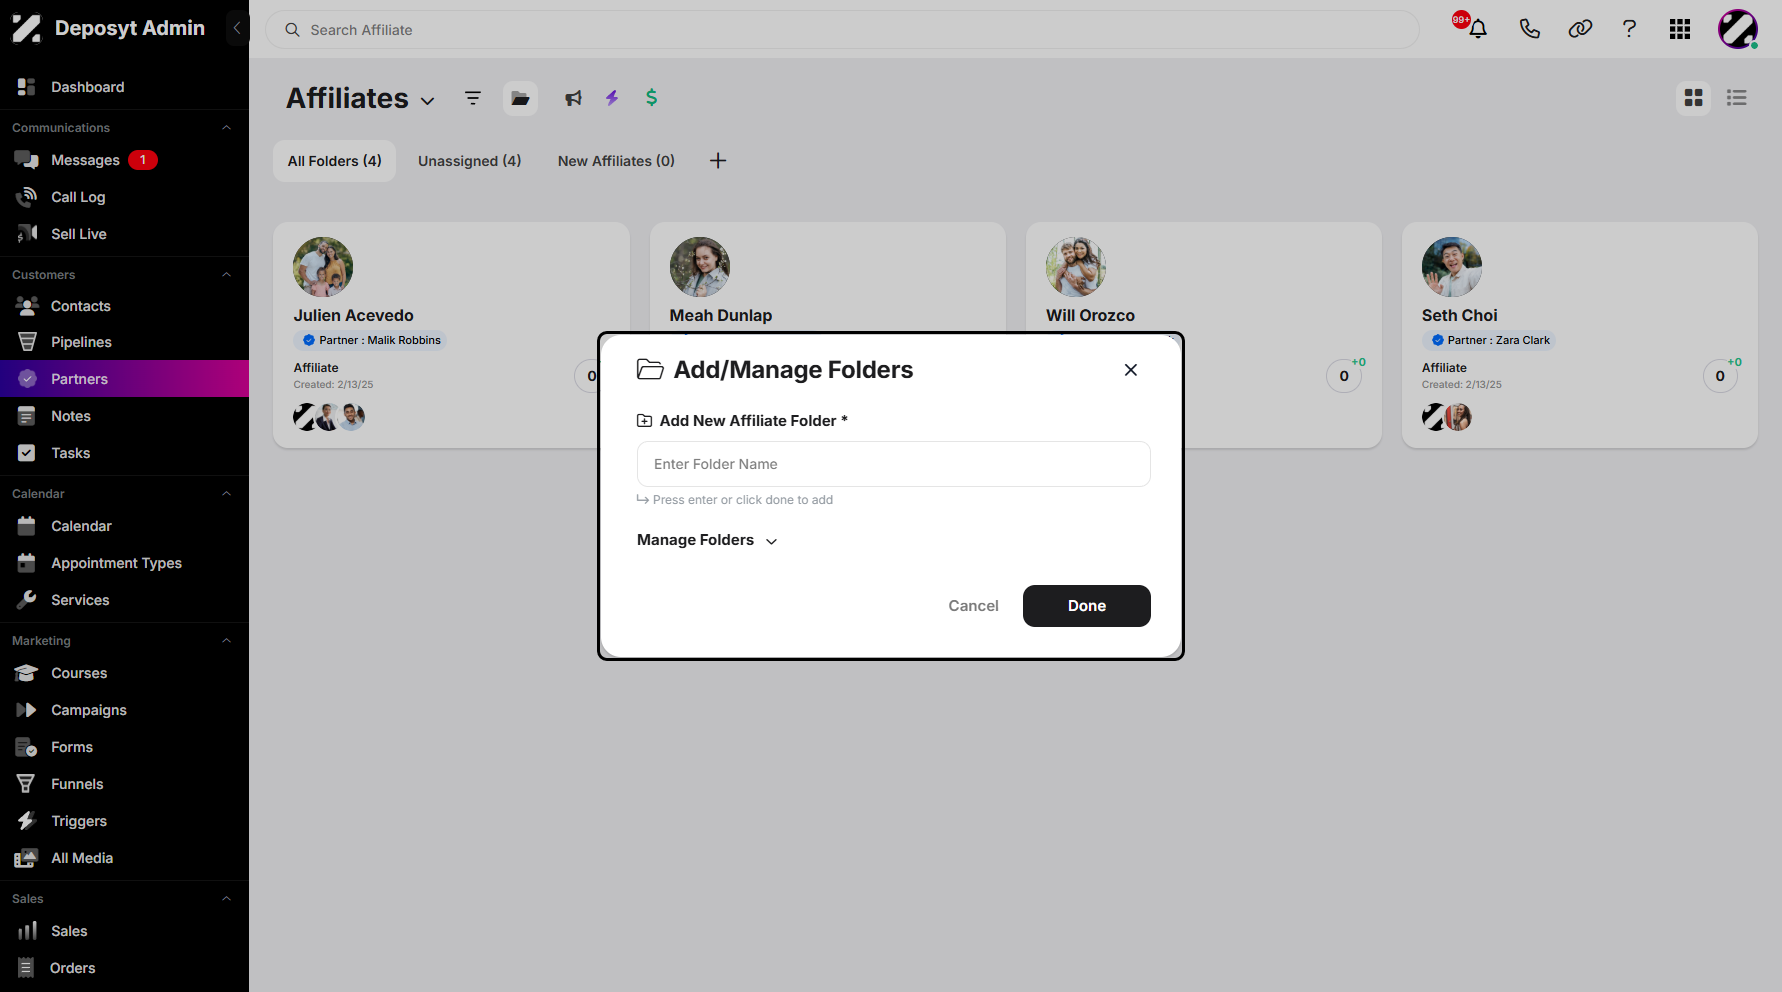
Task: Select the New Affiliates (0) tab
Action: tap(616, 161)
